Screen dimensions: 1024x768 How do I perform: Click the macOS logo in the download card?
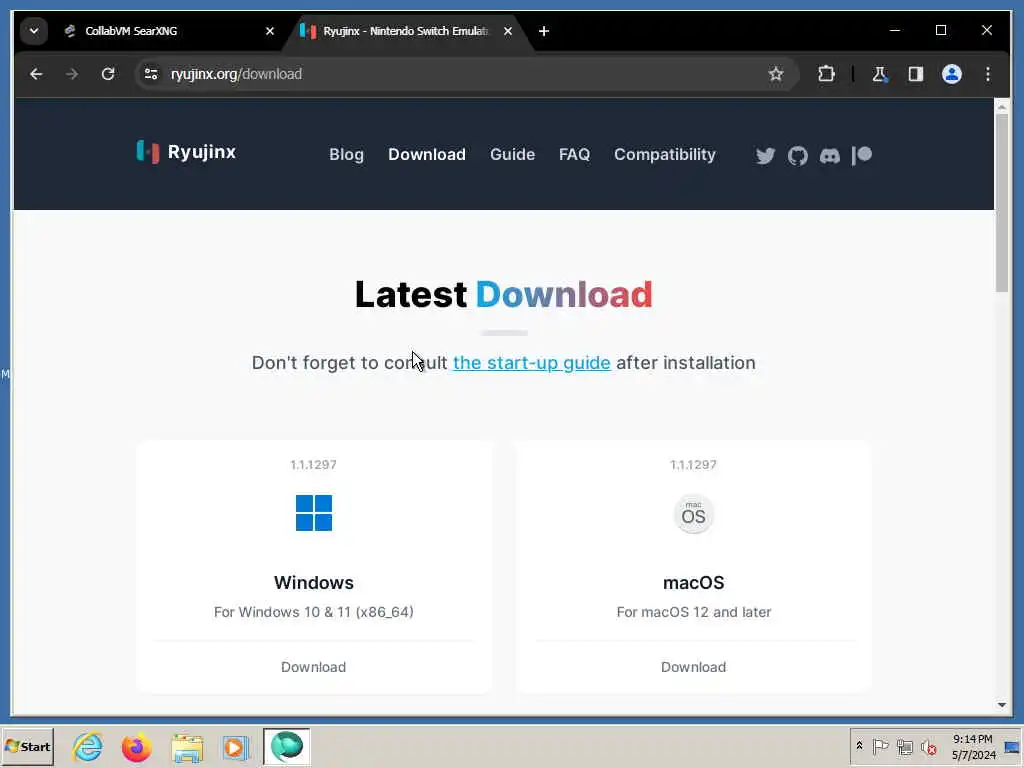[694, 514]
